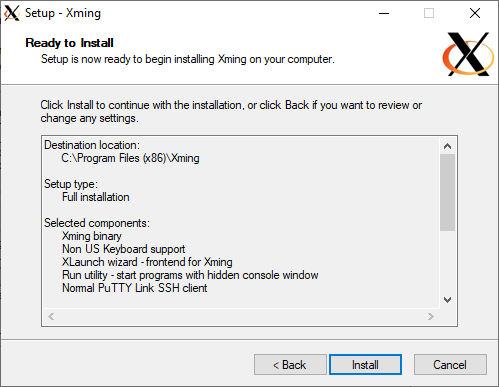Click the scroll up arrow in summary box

point(447,146)
